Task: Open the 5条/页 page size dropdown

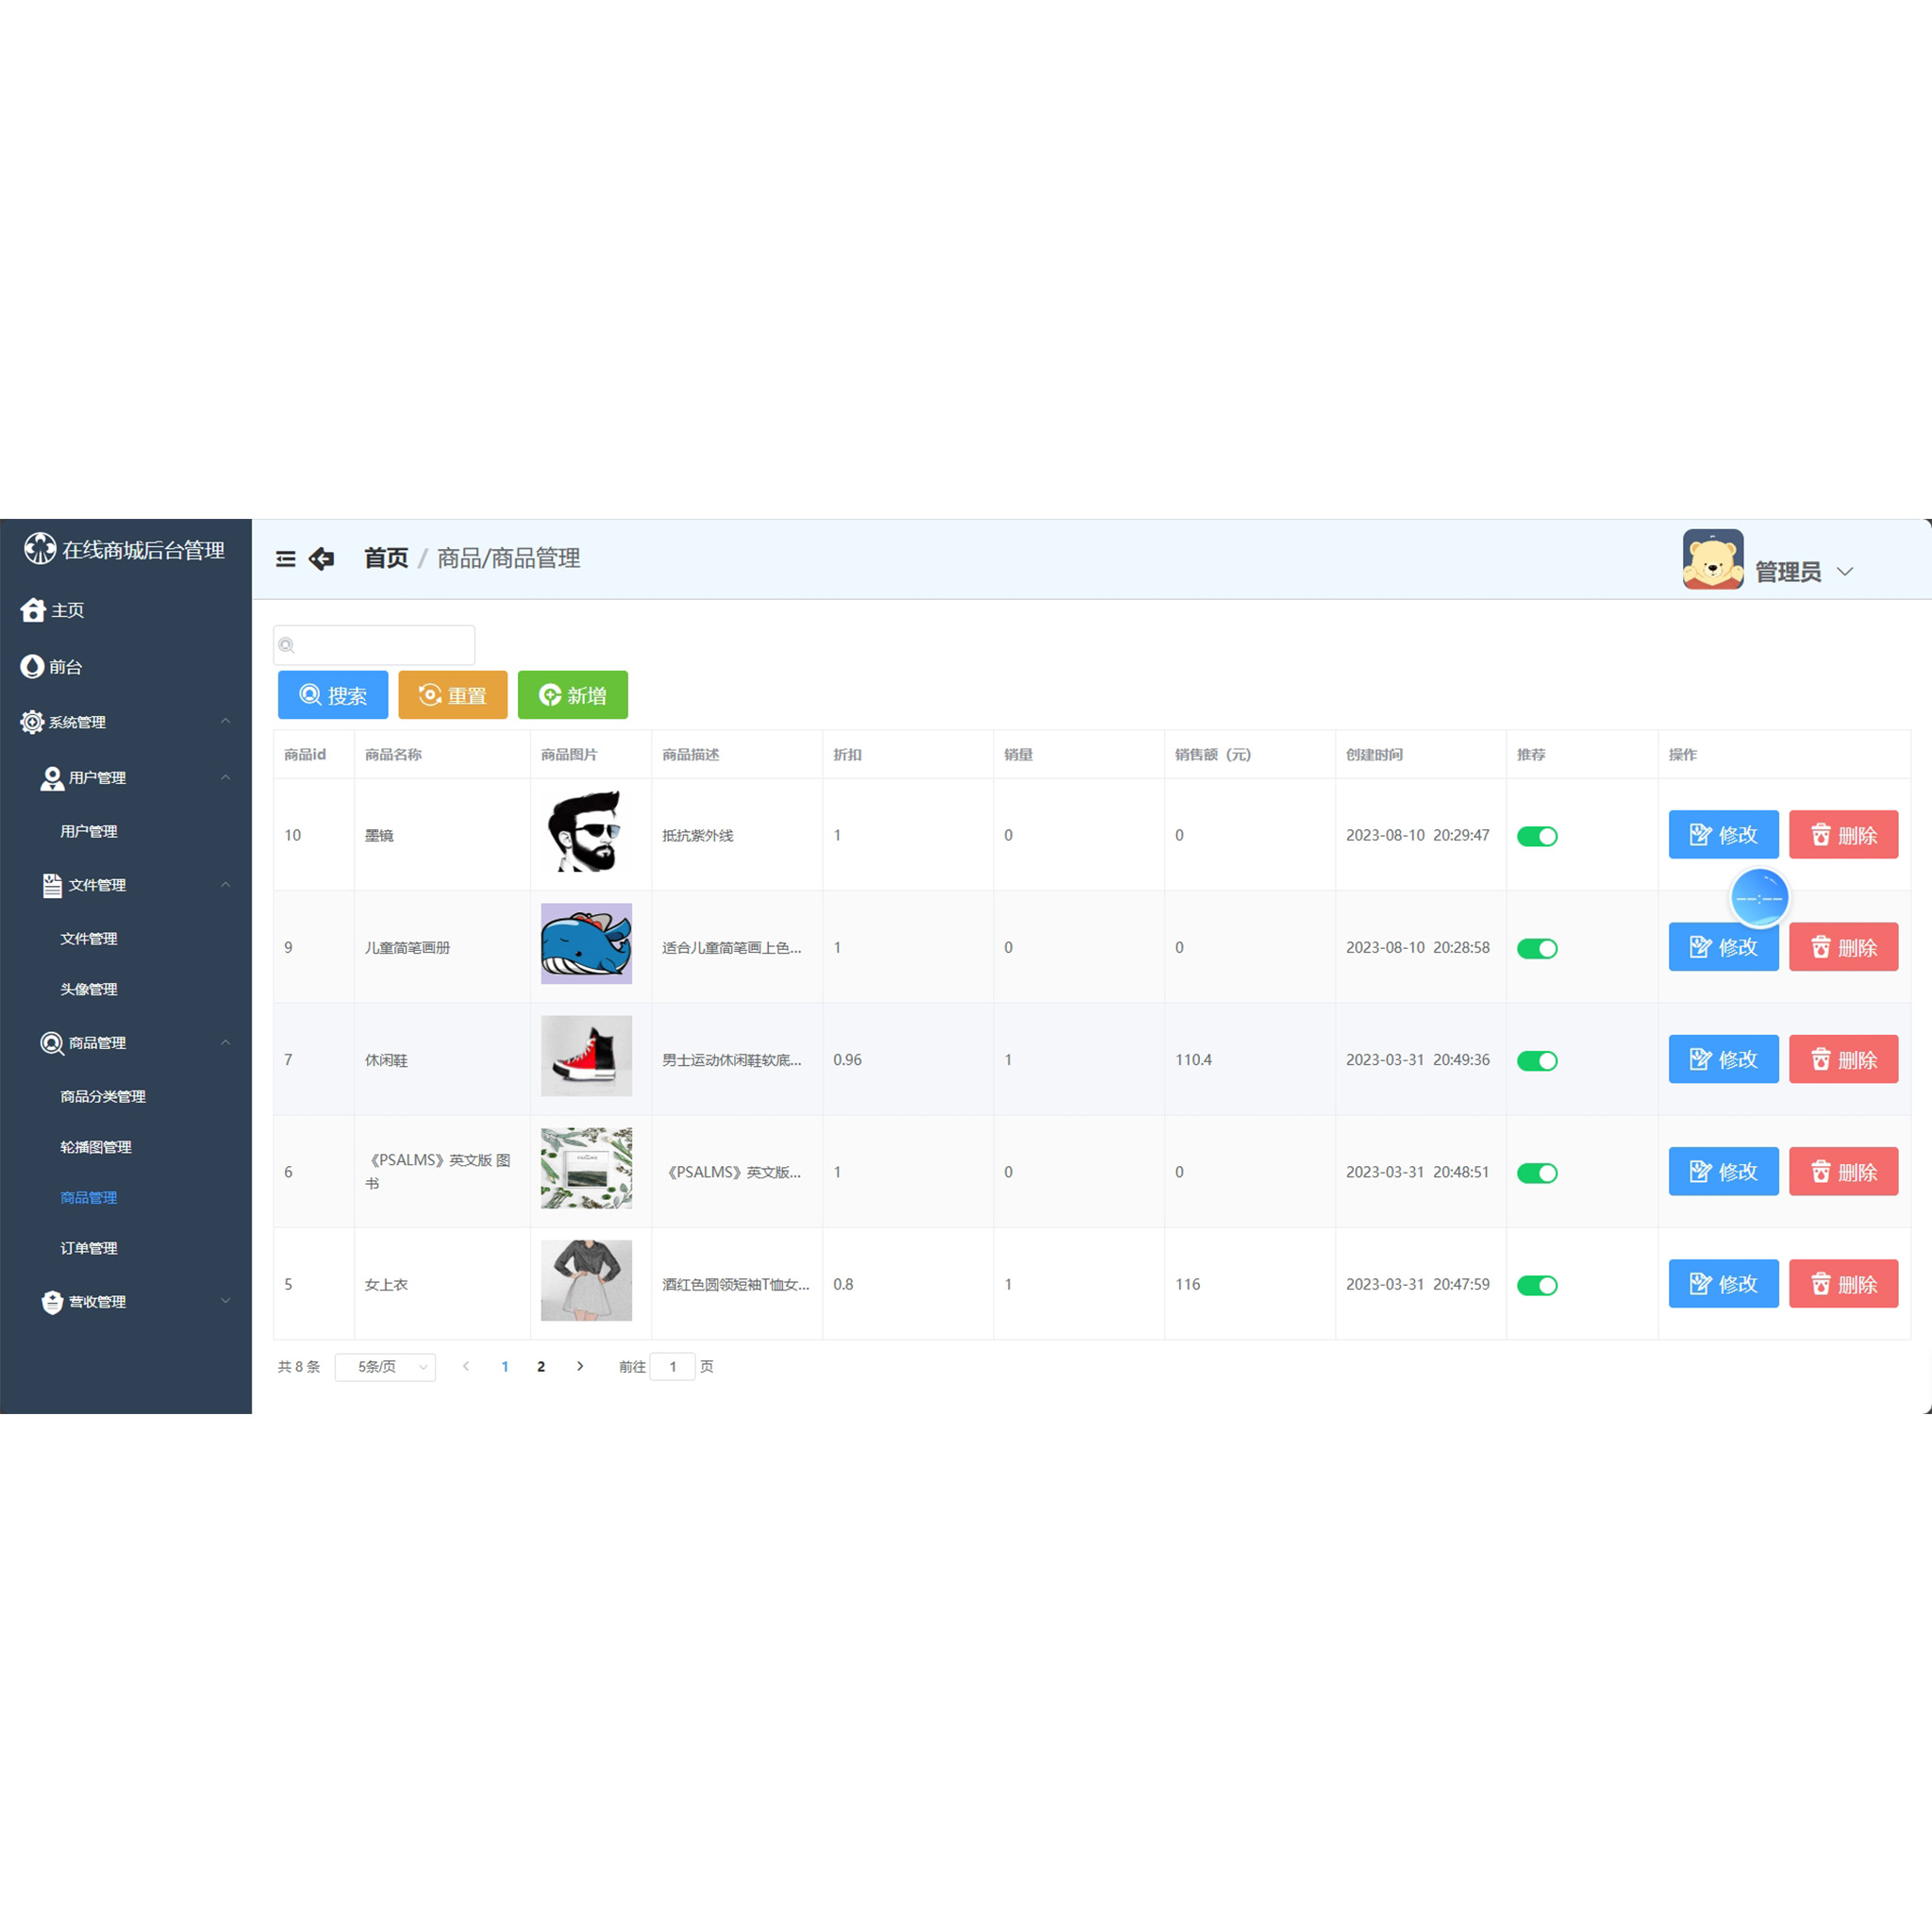Action: 385,1366
